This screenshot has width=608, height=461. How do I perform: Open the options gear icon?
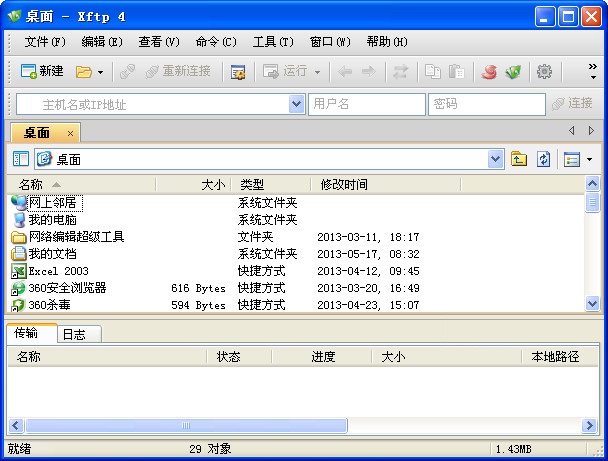544,72
